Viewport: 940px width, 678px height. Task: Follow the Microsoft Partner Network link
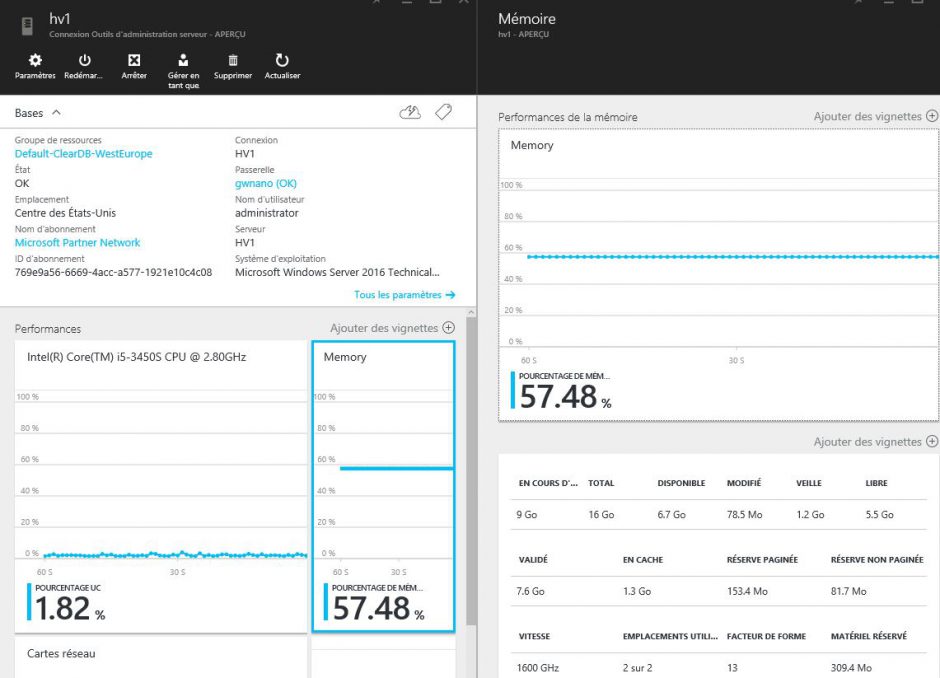click(x=77, y=242)
